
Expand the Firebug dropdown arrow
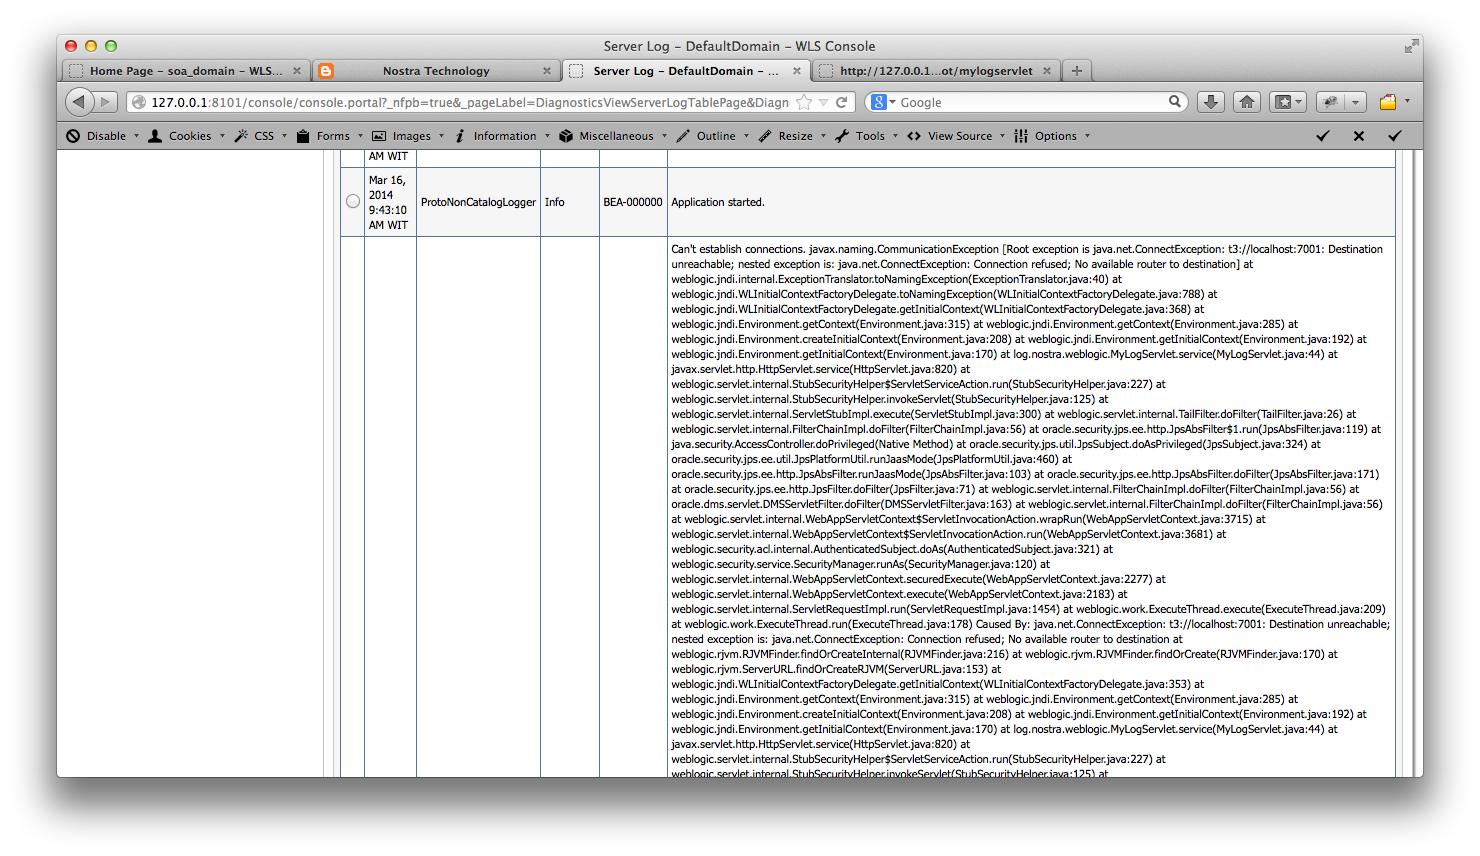tap(1355, 102)
